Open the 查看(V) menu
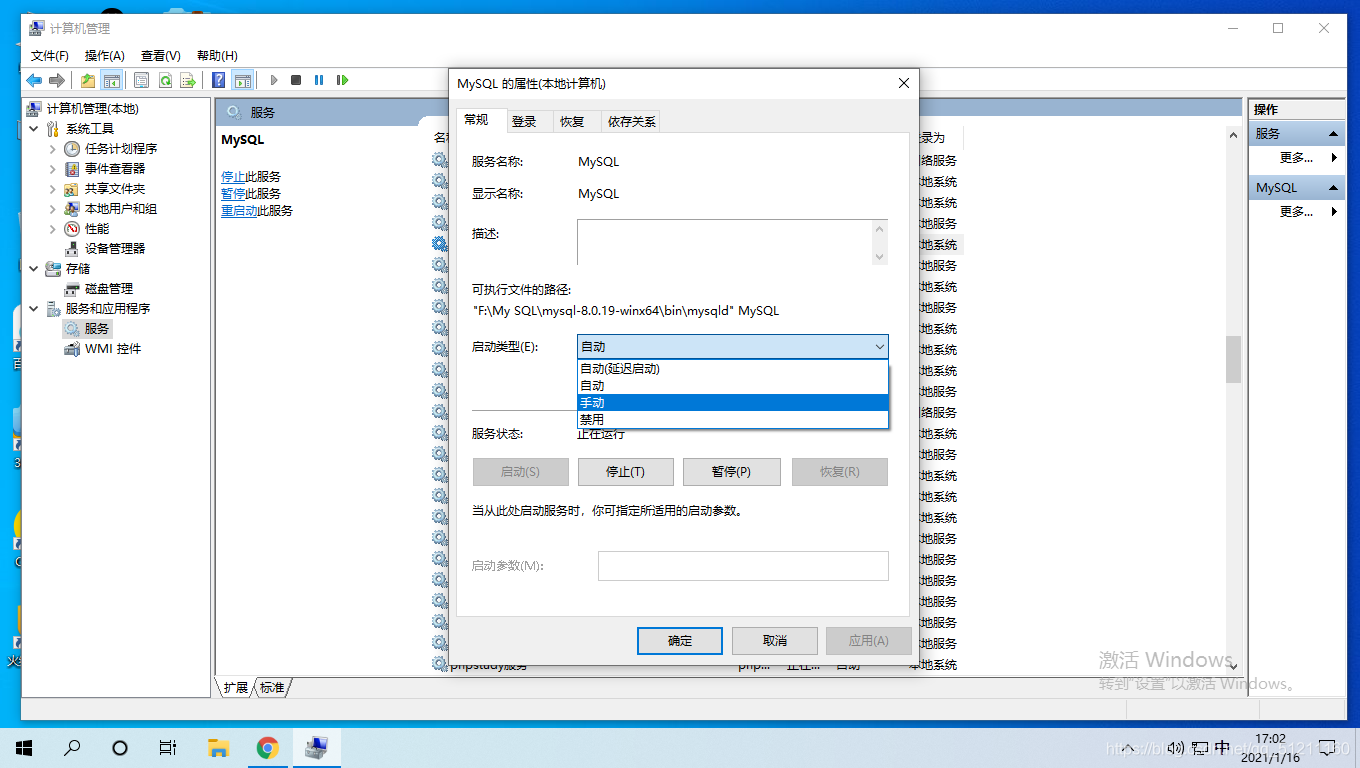1360x768 pixels. click(x=161, y=56)
